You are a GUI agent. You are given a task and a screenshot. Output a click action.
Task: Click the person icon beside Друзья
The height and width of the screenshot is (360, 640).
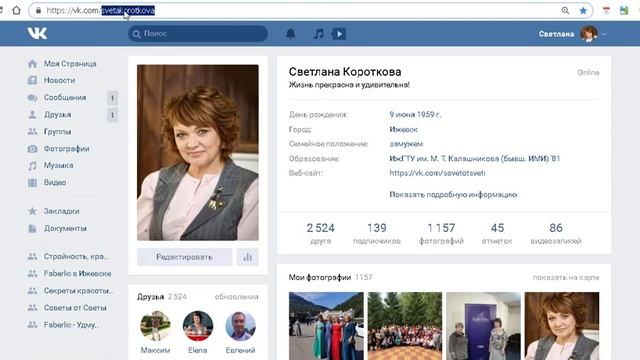pyautogui.click(x=32, y=115)
